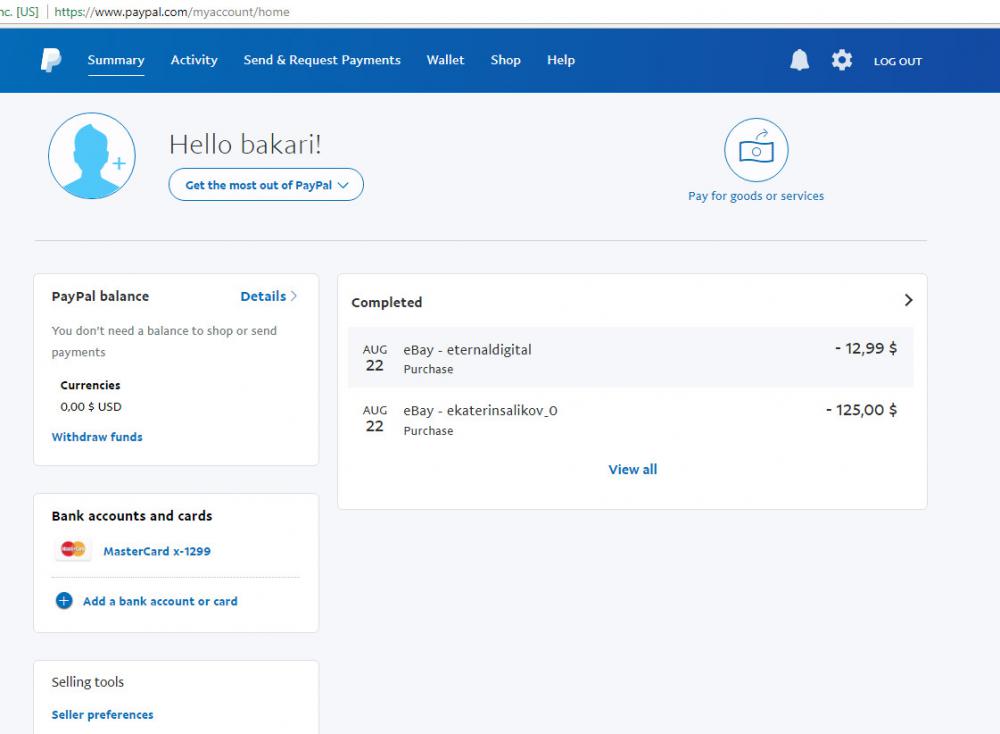Viewport: 1000px width, 734px height.
Task: Switch to the Activity tab
Action: [x=194, y=60]
